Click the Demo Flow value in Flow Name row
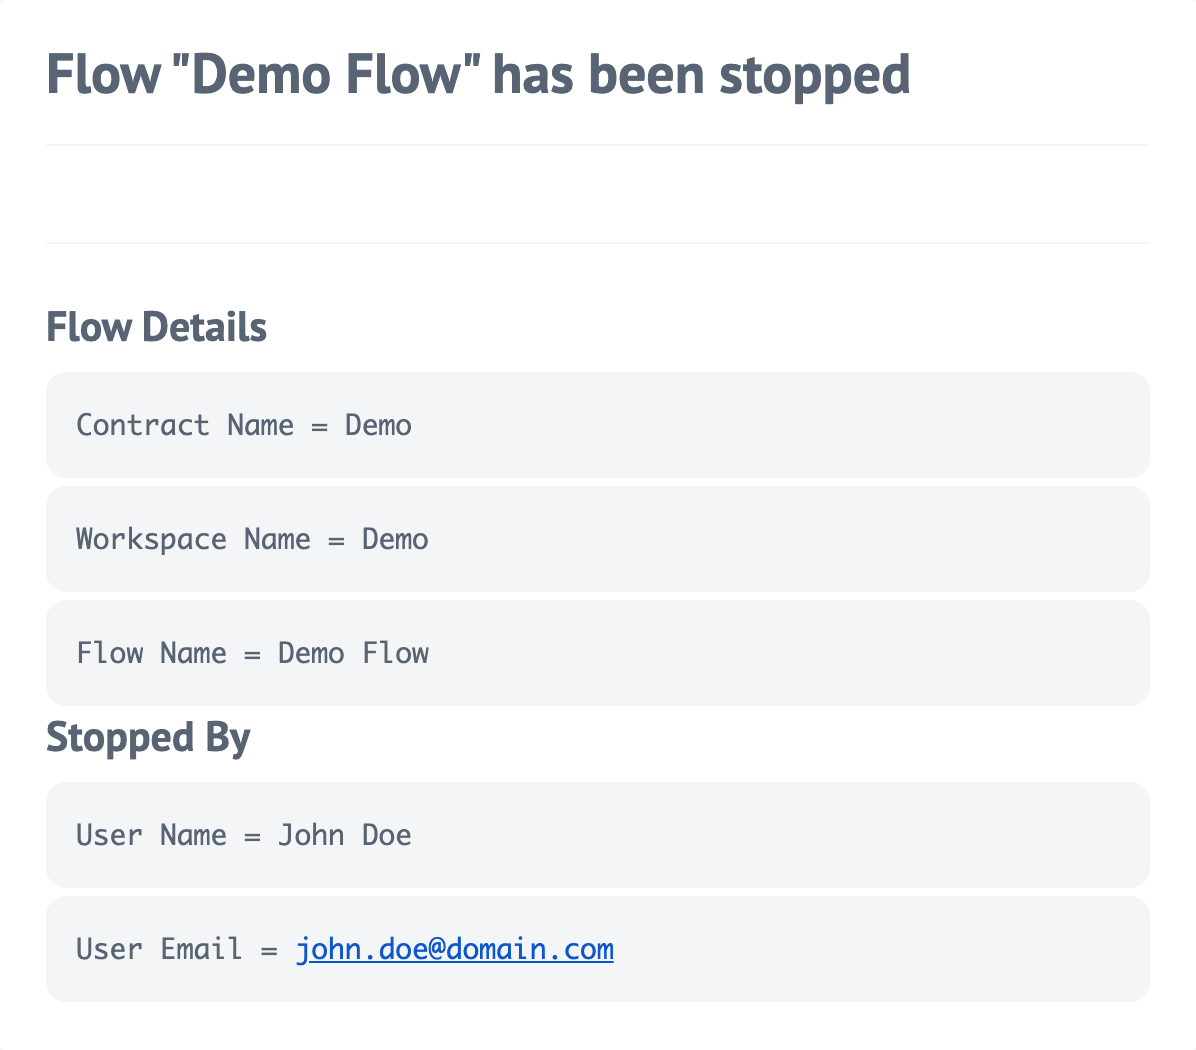1196x1050 pixels. click(353, 653)
